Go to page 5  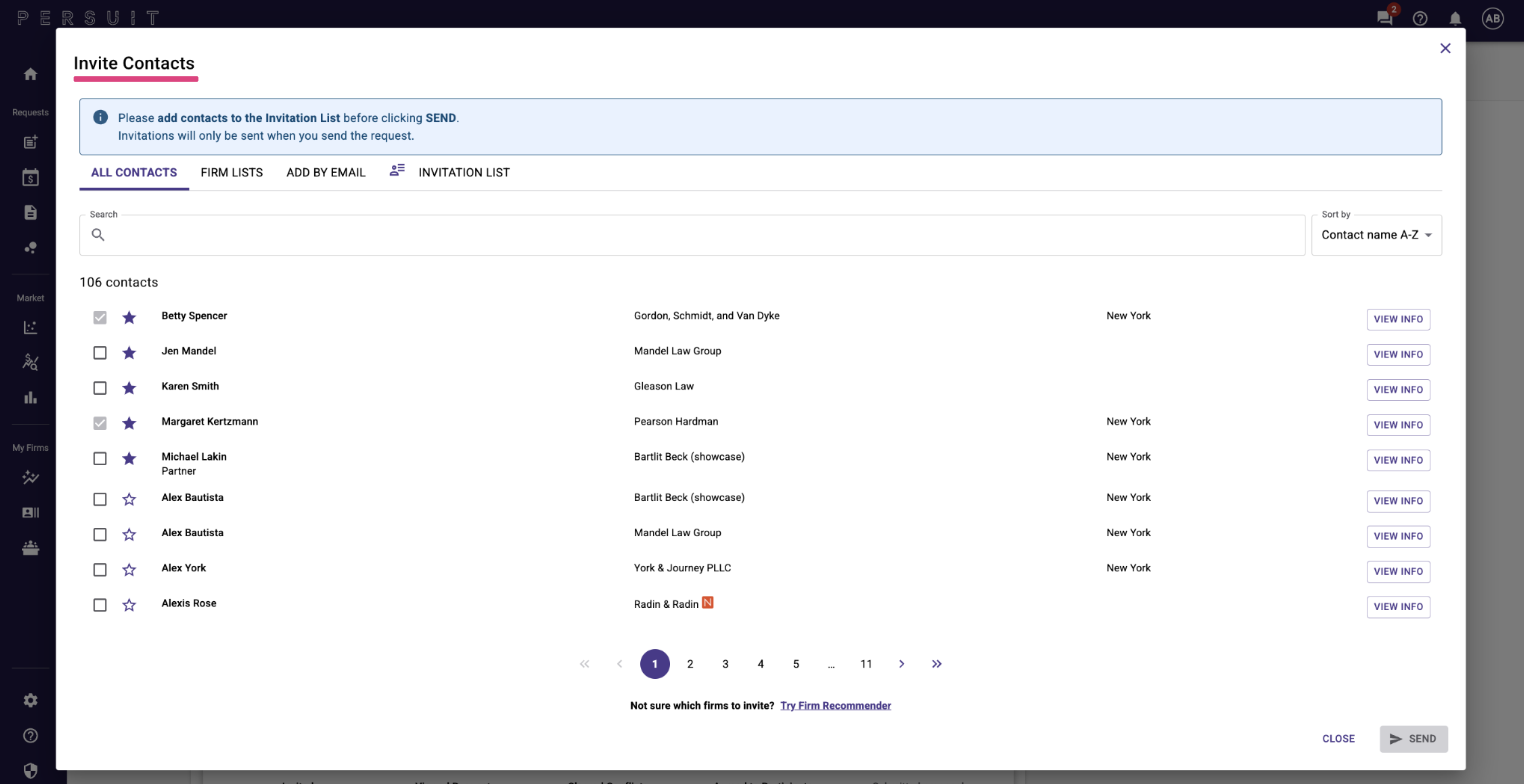pos(796,664)
